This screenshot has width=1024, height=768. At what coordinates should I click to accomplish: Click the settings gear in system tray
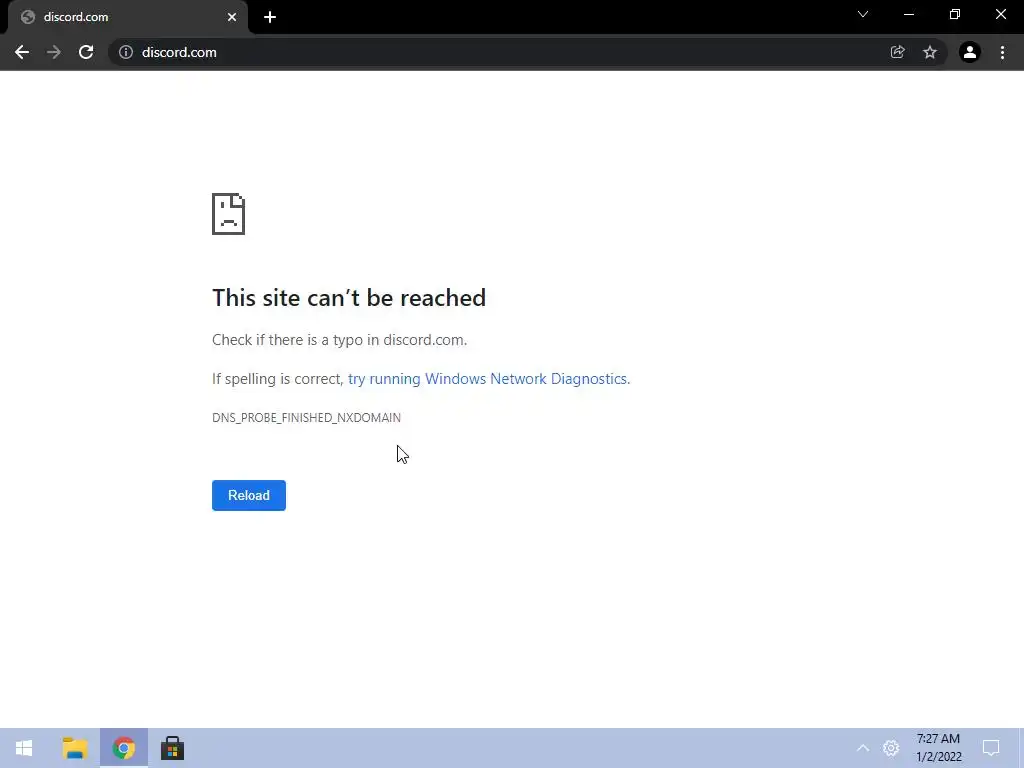tap(891, 748)
